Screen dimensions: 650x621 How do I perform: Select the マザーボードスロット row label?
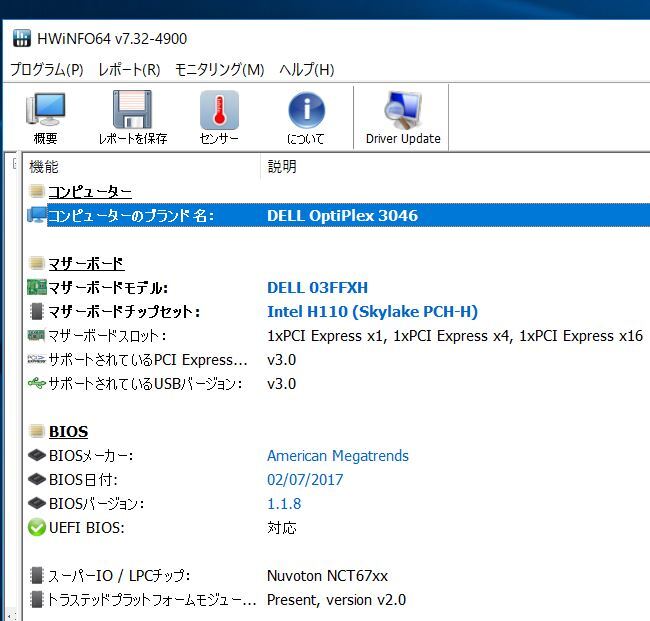pyautogui.click(x=107, y=335)
